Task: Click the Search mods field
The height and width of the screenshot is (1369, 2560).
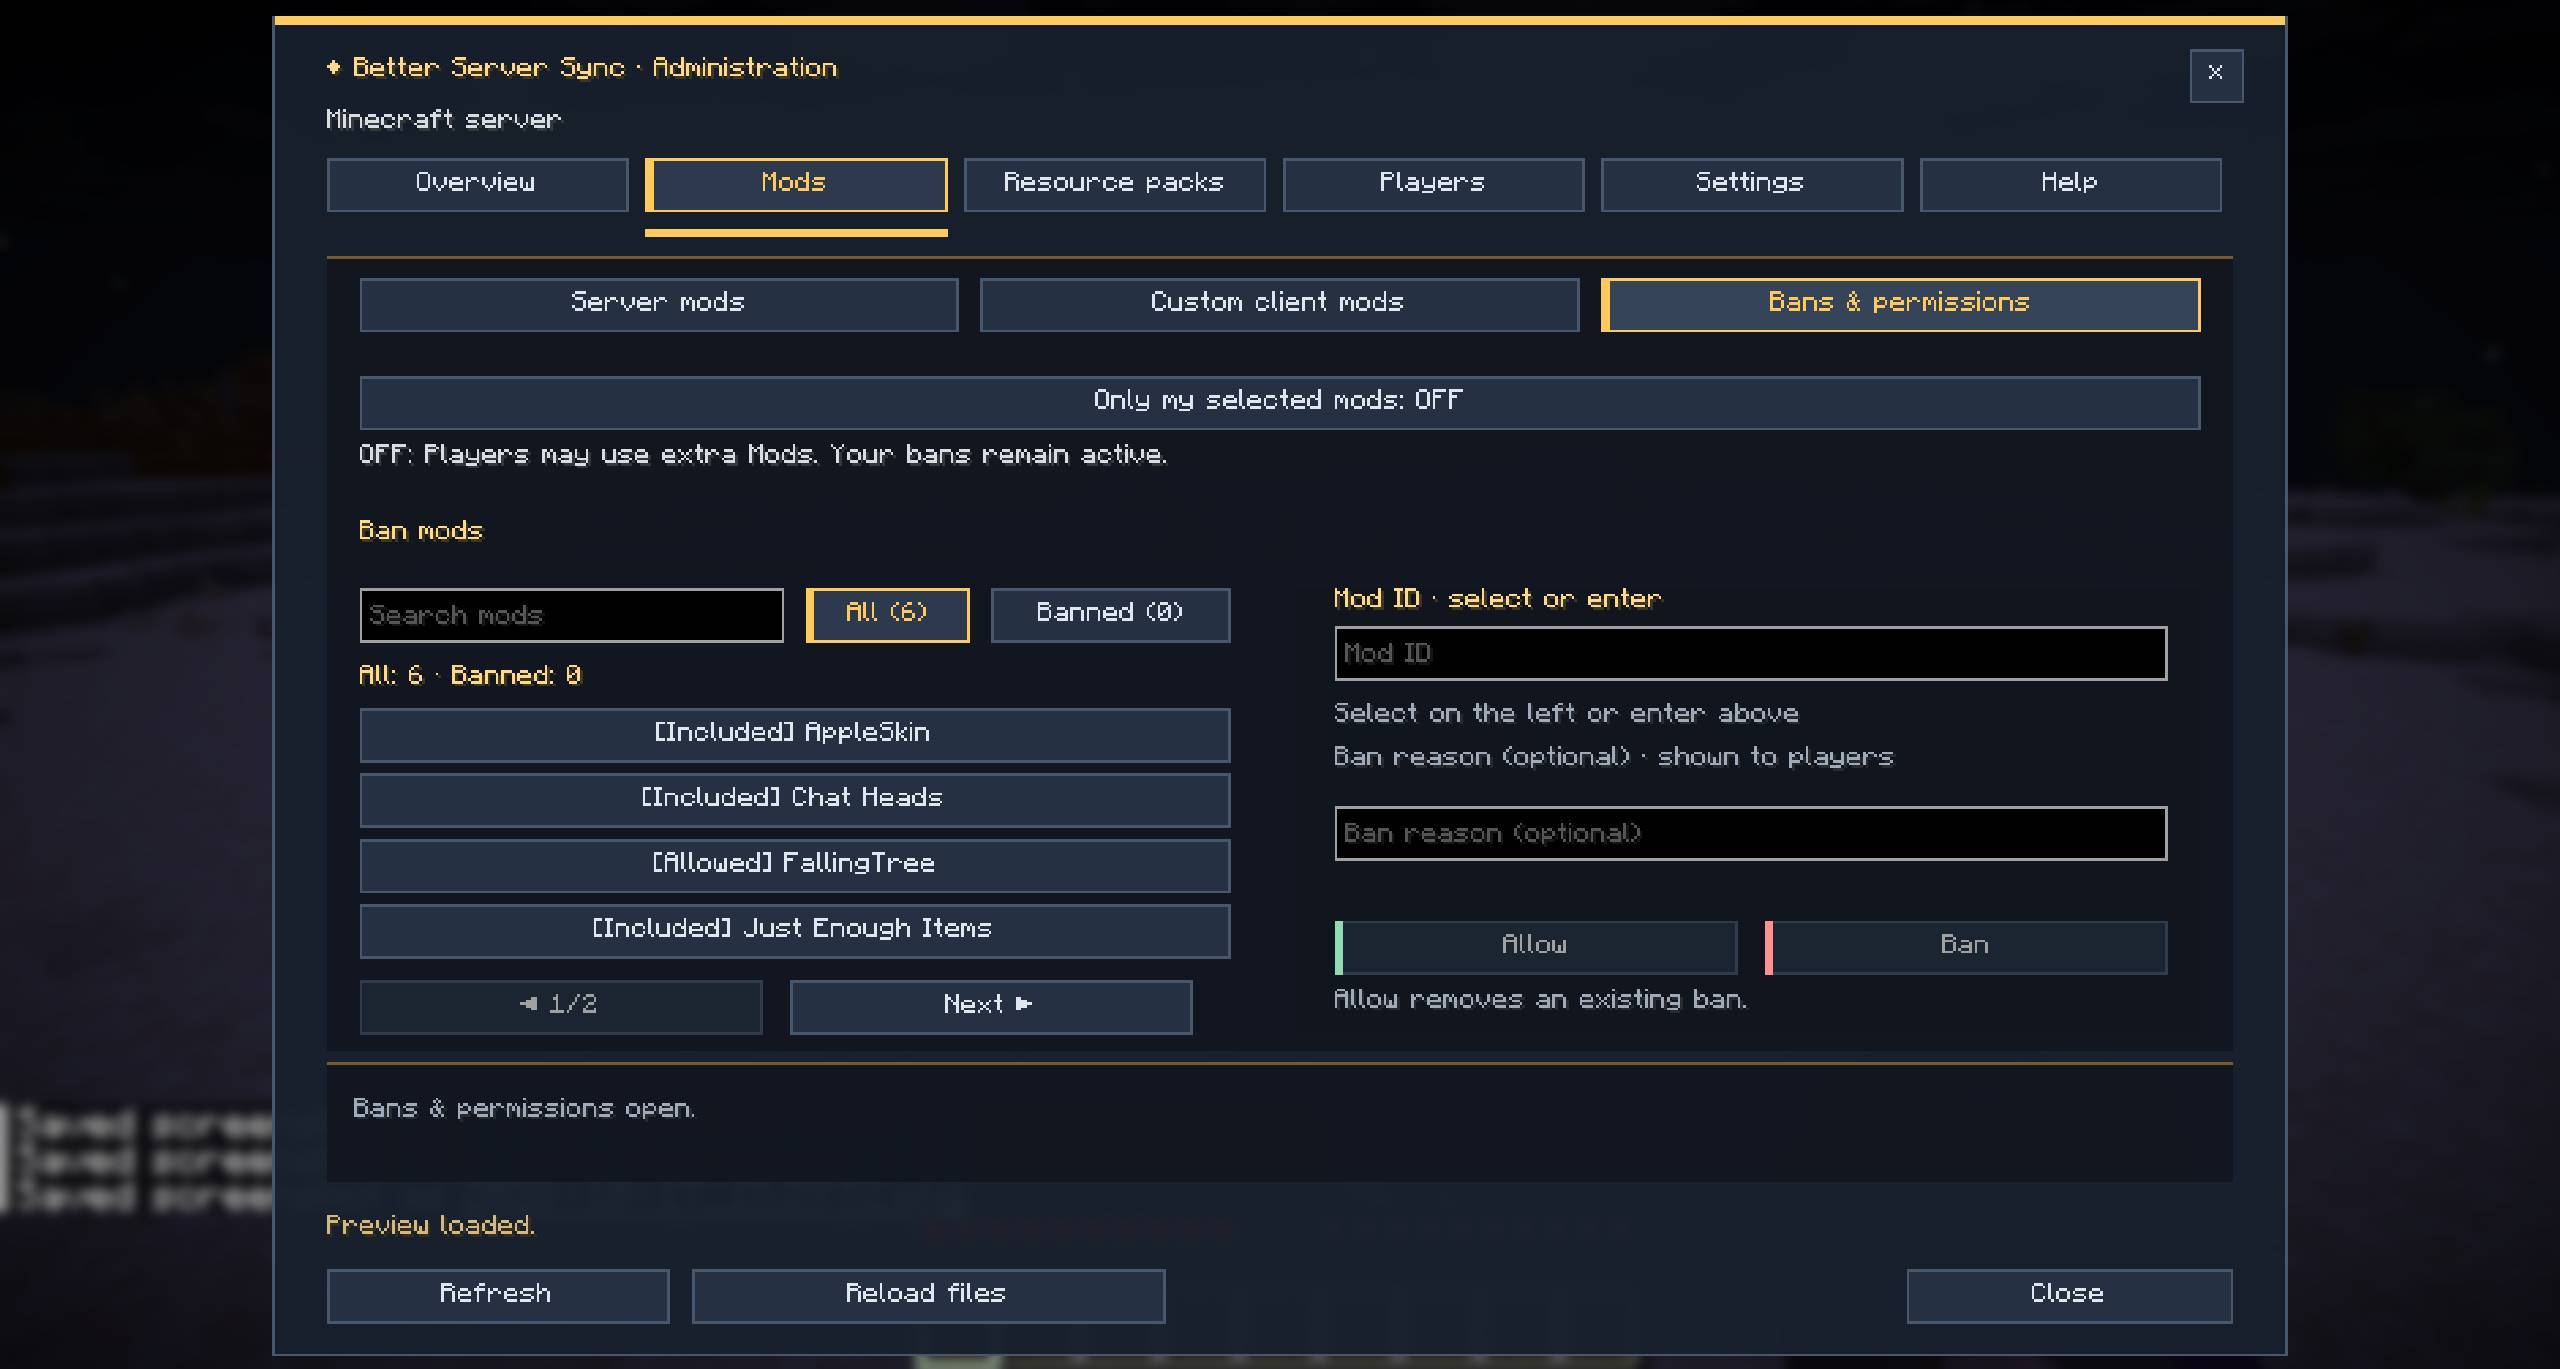Action: [571, 615]
